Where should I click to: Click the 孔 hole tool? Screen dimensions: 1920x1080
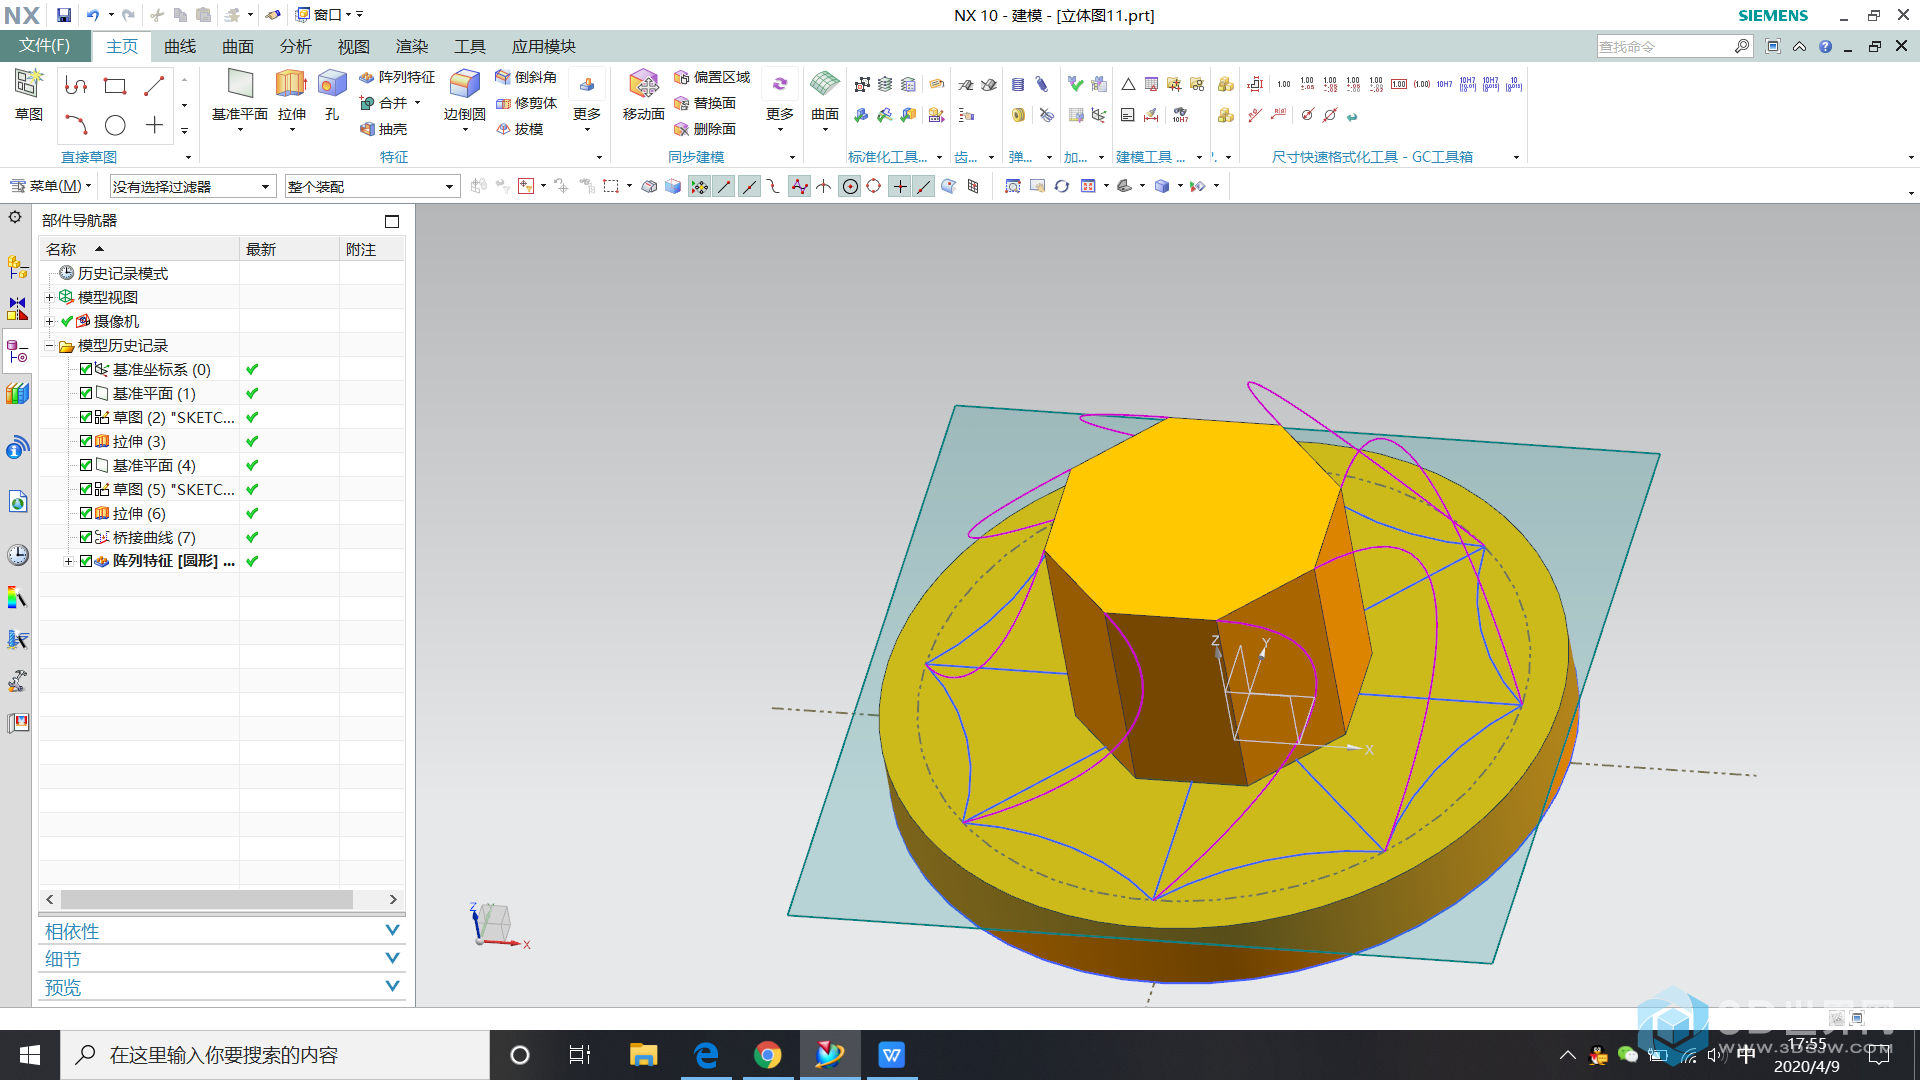(332, 95)
